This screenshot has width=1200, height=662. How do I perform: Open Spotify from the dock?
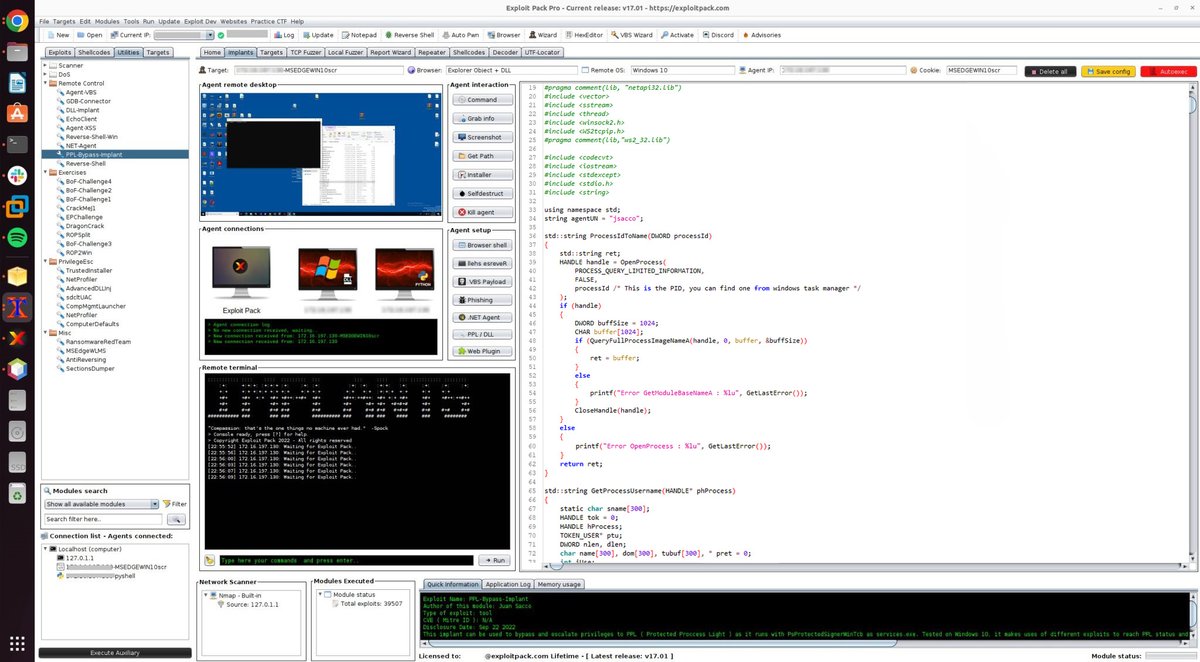[x=17, y=238]
